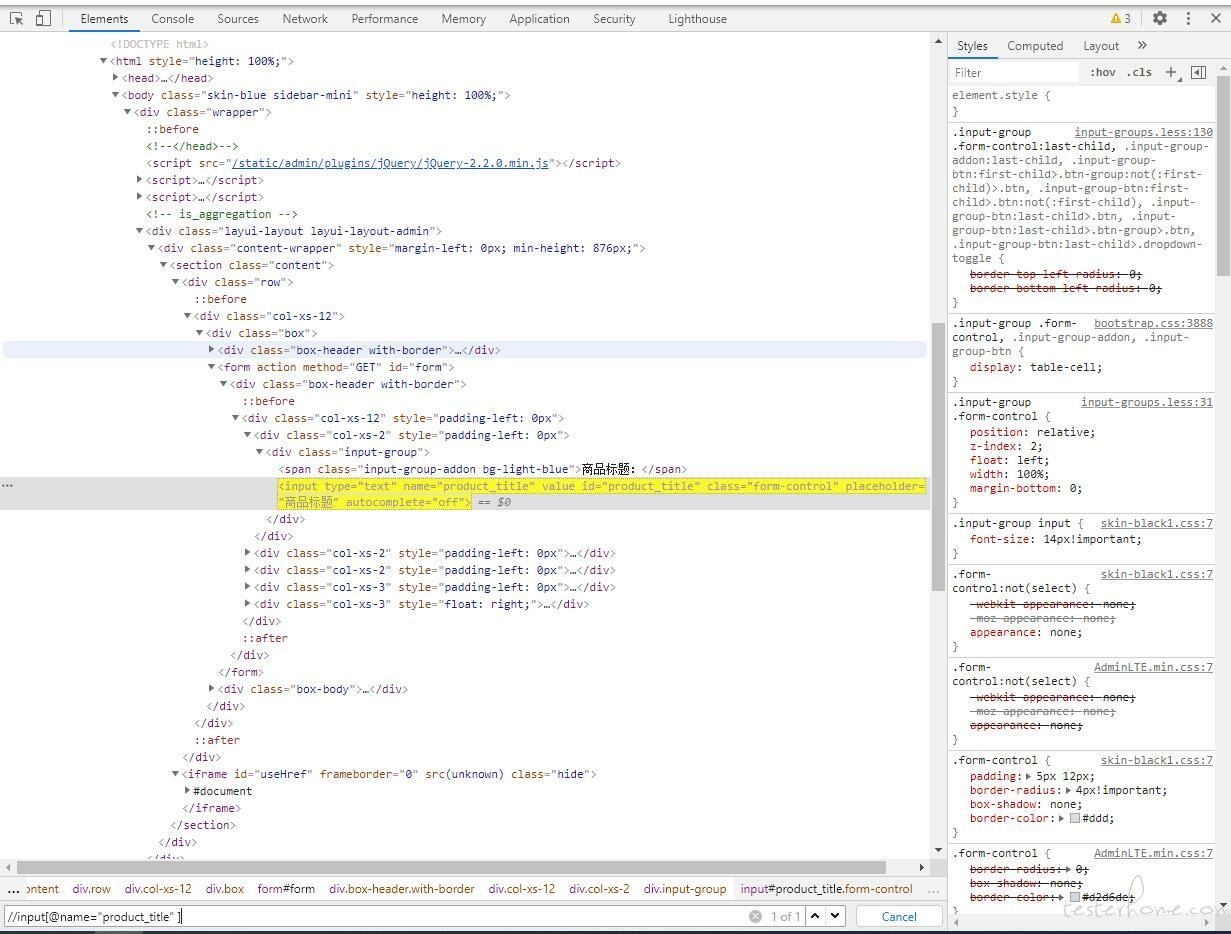Open input-groups.less:130 source link
Screen dimensions: 1231x934
click(1144, 132)
